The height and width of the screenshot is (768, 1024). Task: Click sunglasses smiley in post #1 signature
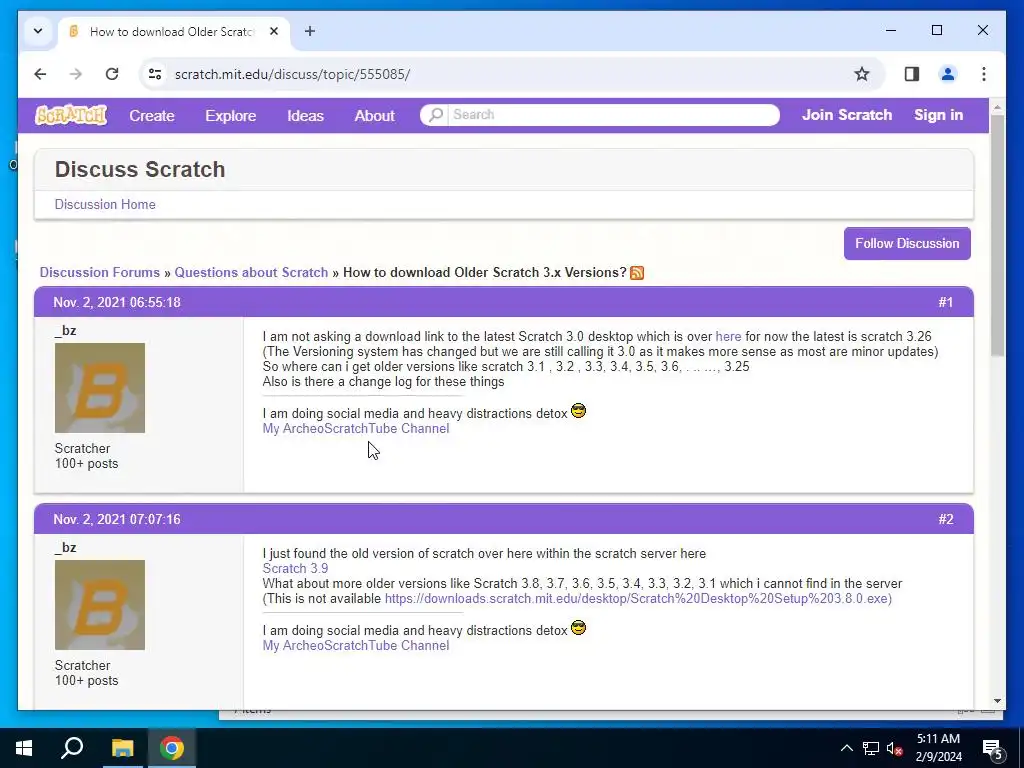tap(579, 411)
